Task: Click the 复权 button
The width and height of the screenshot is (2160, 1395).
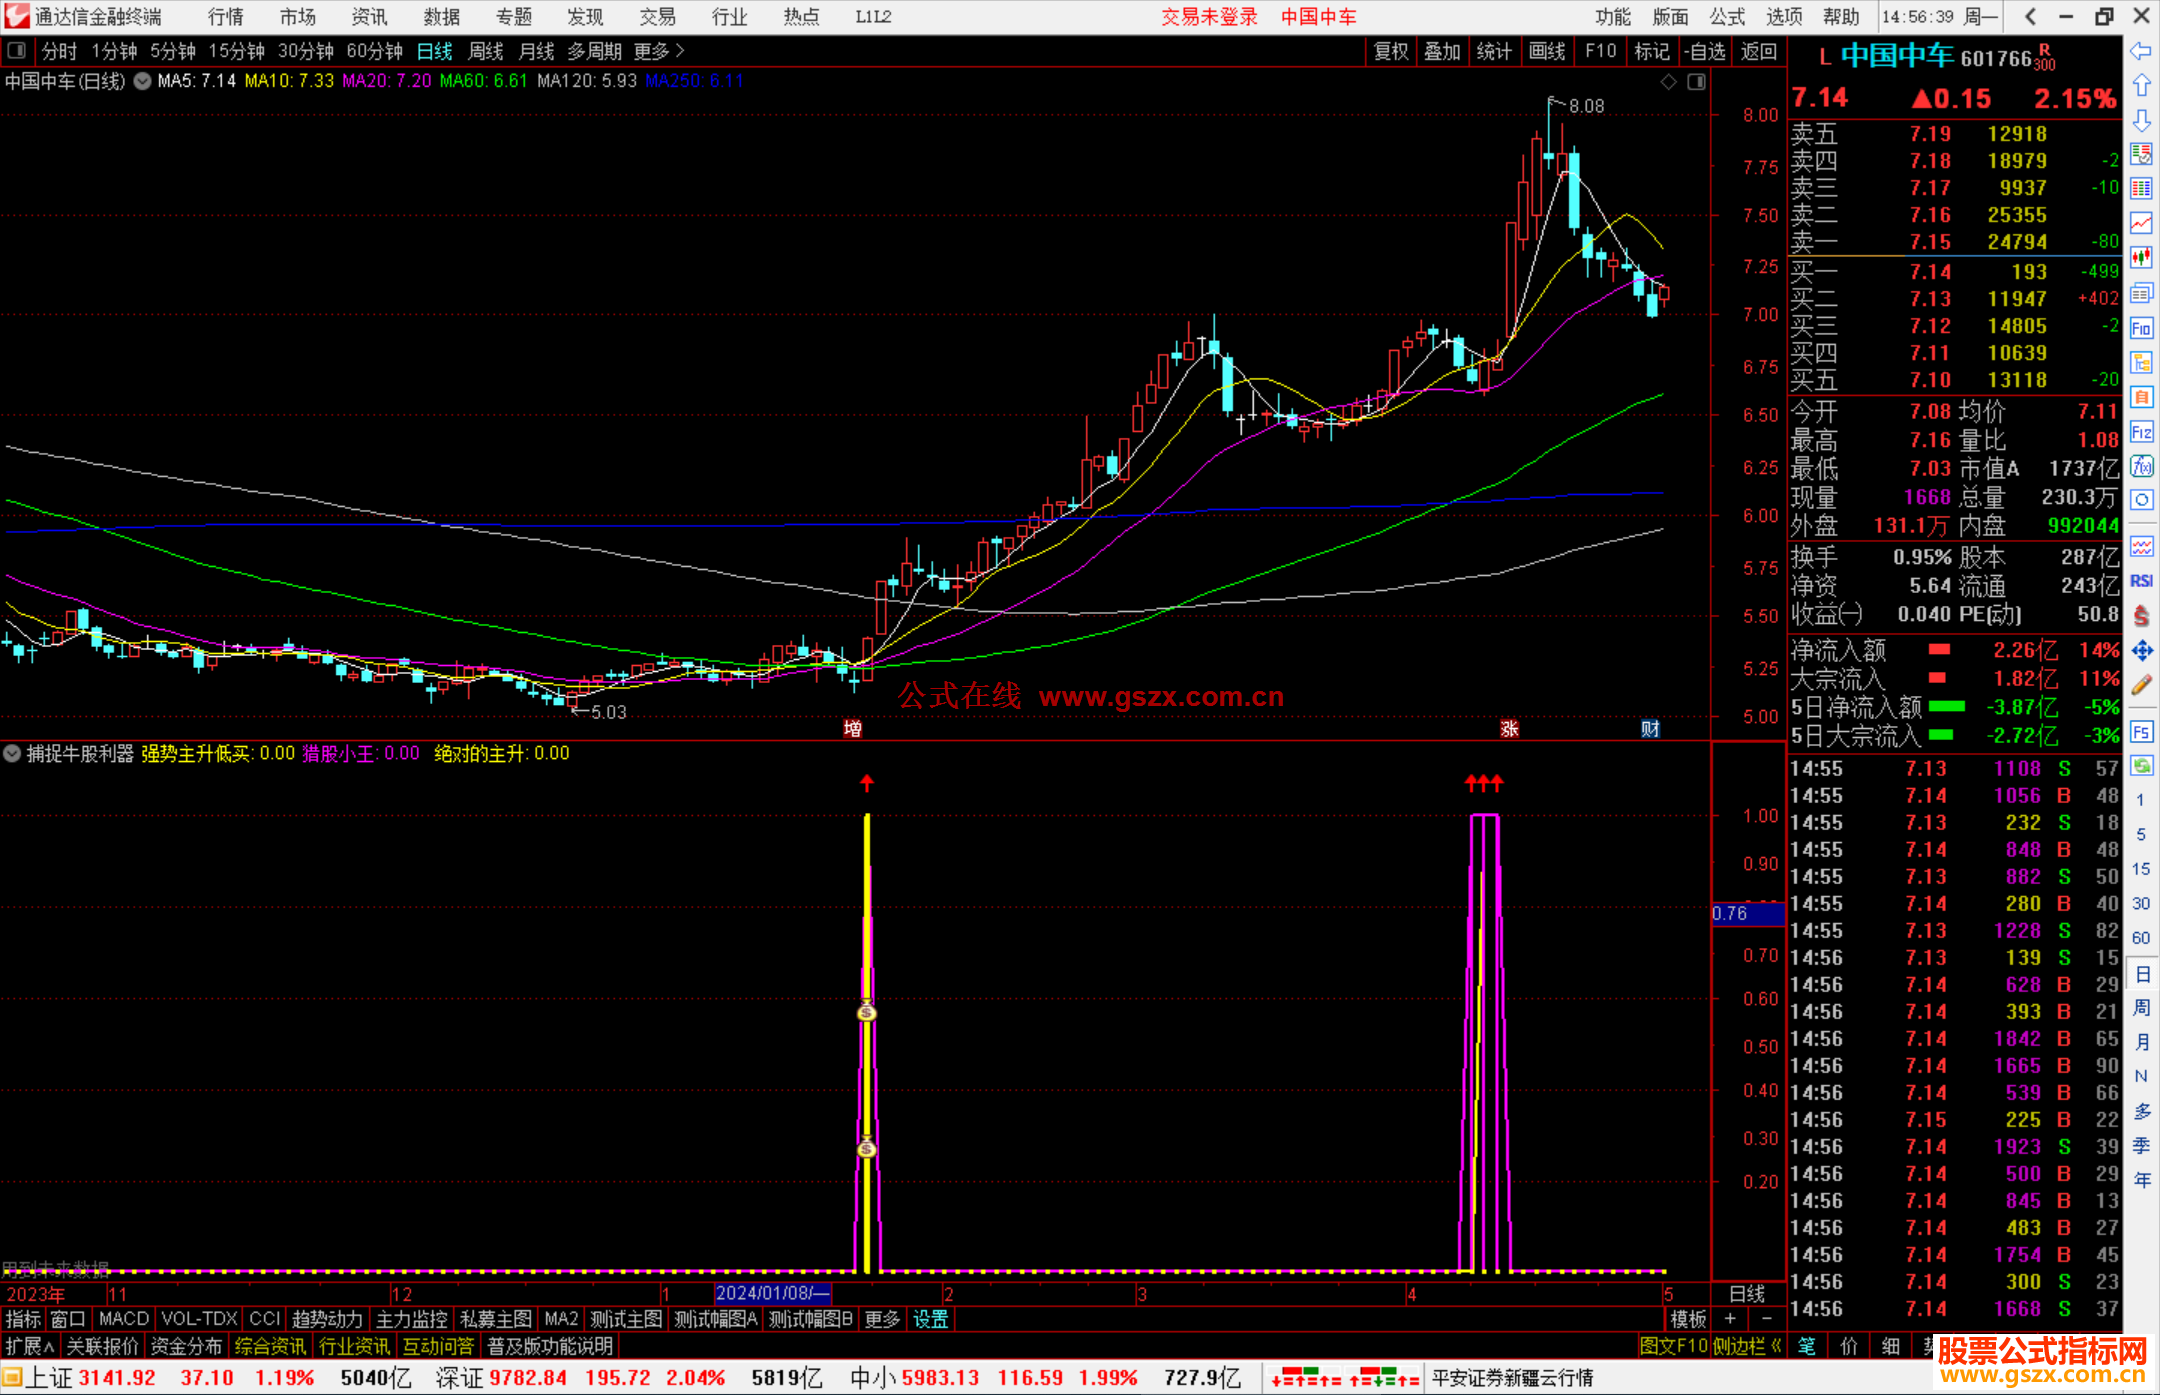Action: (x=1390, y=51)
